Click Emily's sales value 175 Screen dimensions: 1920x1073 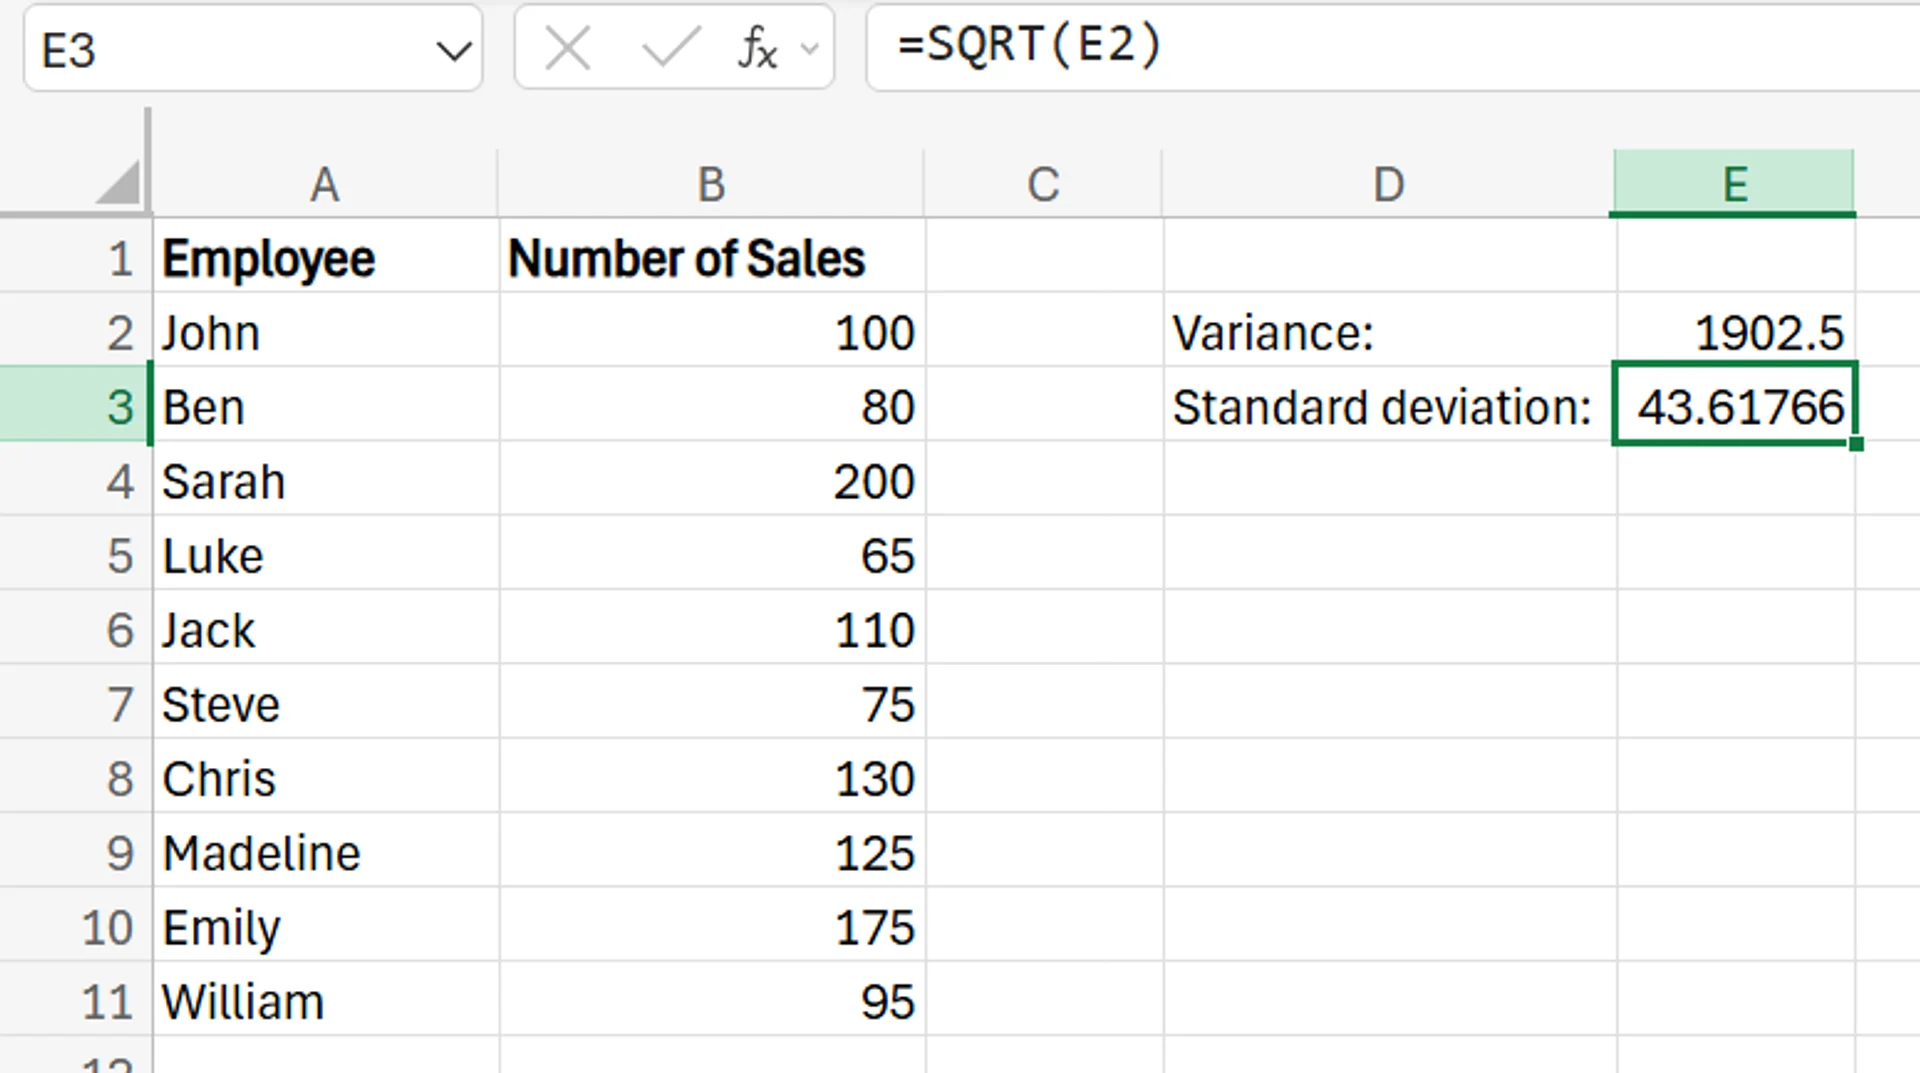click(x=712, y=926)
